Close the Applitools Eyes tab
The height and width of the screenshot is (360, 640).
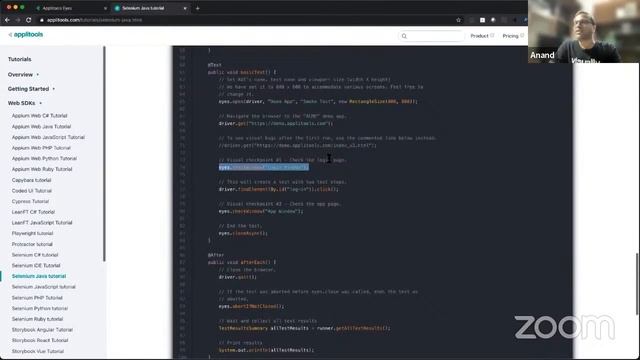[105, 8]
